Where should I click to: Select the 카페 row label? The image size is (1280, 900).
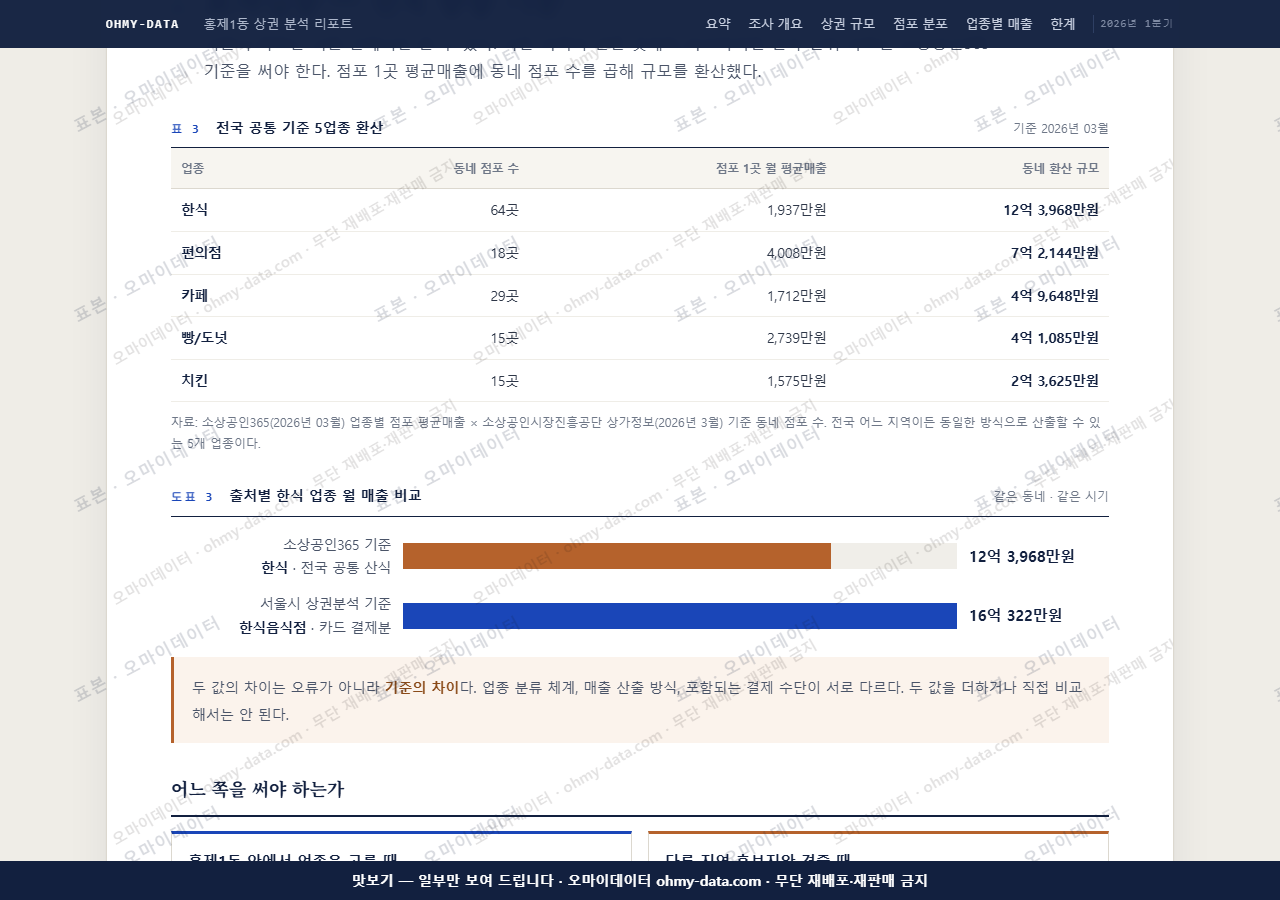(x=195, y=296)
